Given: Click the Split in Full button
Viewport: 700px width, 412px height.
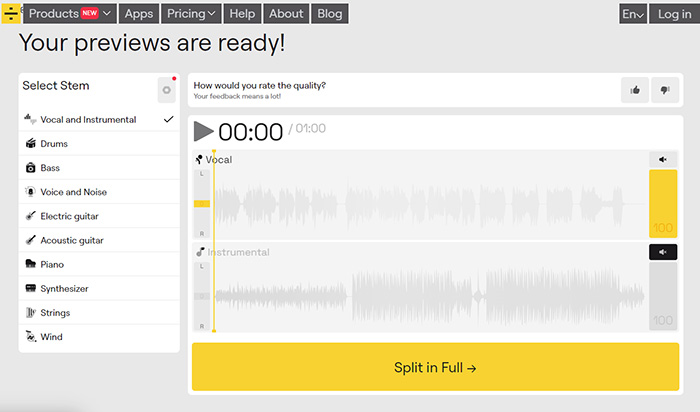Looking at the screenshot, I should 435,367.
